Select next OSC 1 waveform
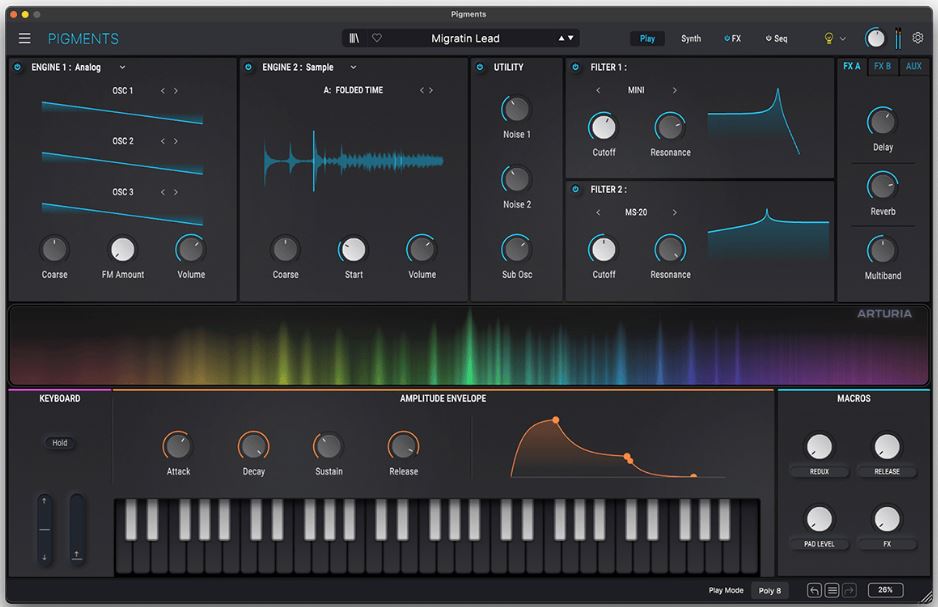The image size is (938, 607). tap(175, 91)
